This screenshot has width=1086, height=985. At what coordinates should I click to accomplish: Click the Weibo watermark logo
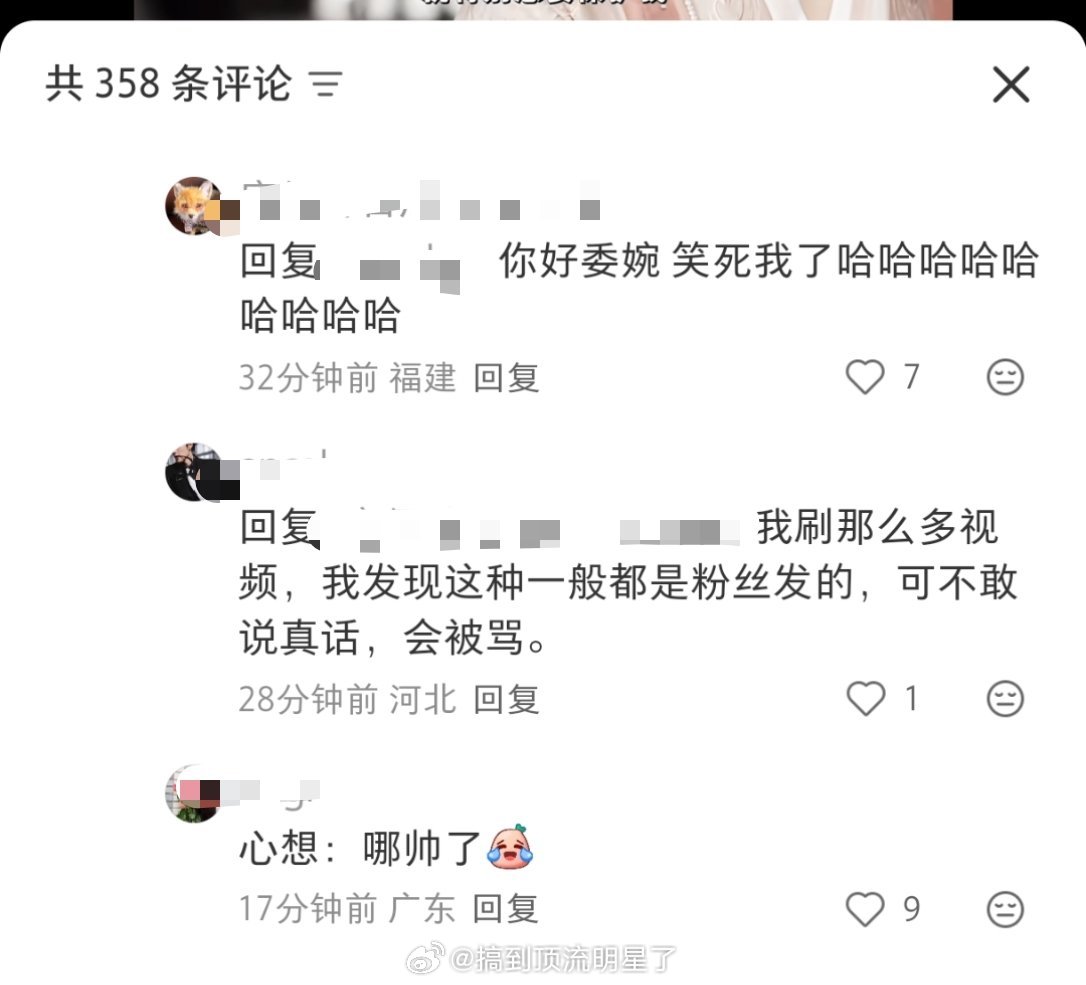click(x=425, y=958)
